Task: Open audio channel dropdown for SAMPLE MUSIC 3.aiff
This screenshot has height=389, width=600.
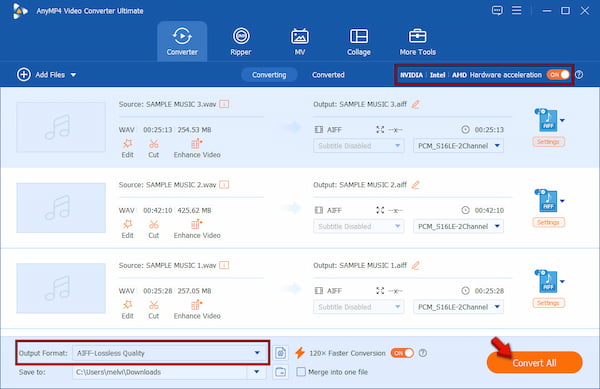Action: point(458,146)
